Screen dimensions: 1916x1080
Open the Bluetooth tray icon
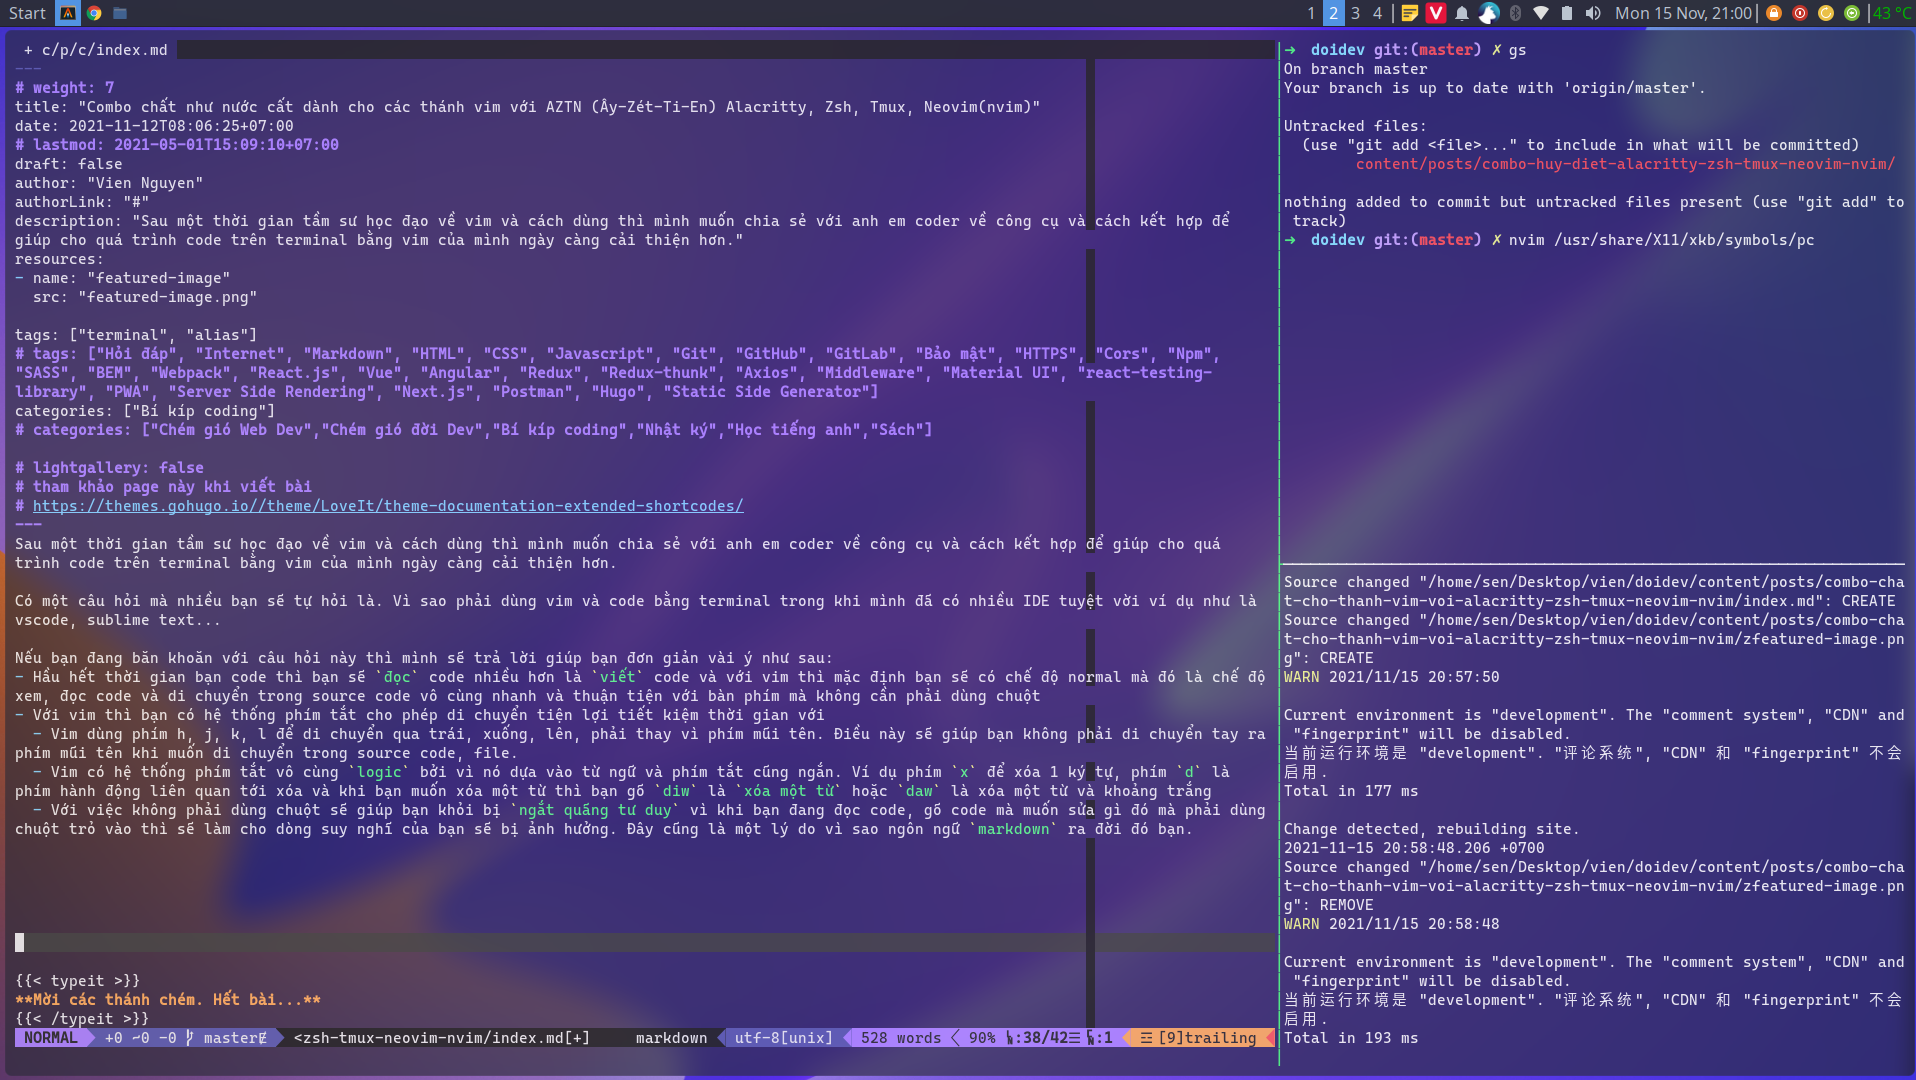[1514, 13]
